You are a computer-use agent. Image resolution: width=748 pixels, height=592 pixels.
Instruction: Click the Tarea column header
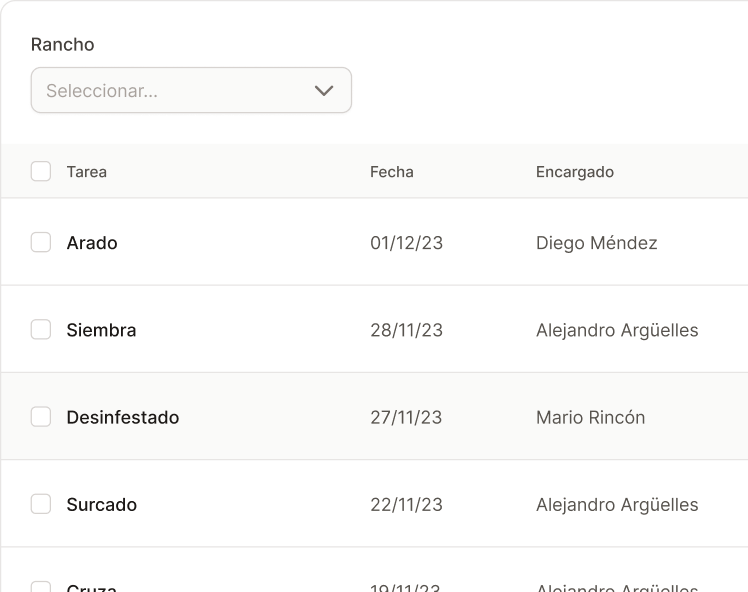point(87,172)
